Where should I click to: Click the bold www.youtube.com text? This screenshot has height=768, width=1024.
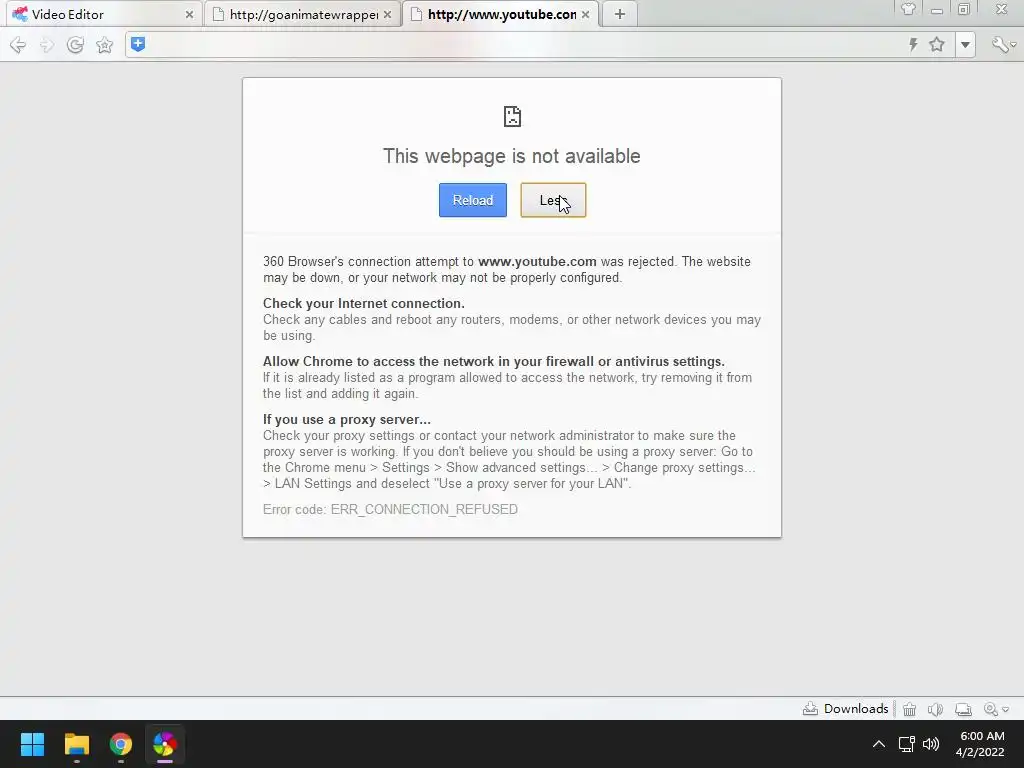click(537, 261)
